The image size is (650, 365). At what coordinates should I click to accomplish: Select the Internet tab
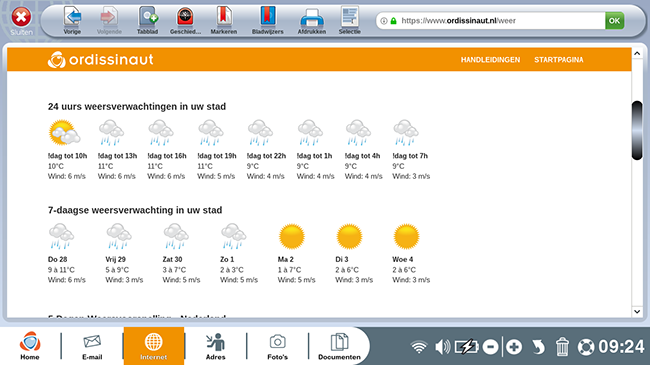[x=154, y=346]
